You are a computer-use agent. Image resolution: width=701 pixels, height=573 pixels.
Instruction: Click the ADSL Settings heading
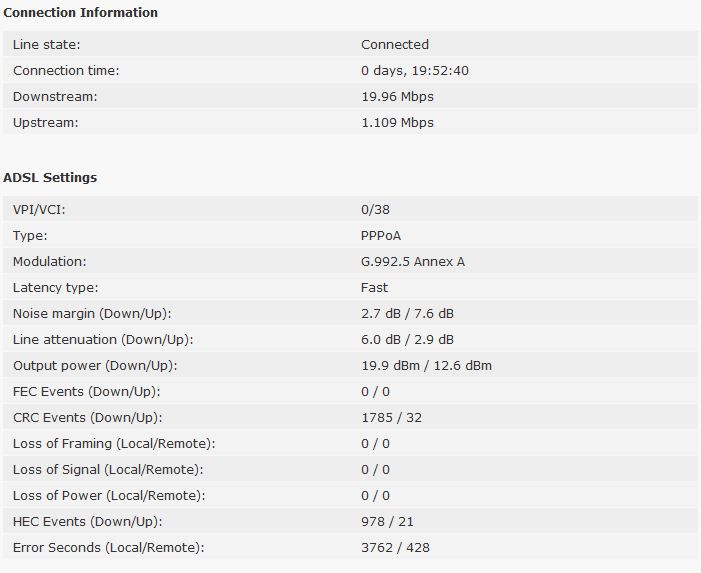click(x=50, y=177)
